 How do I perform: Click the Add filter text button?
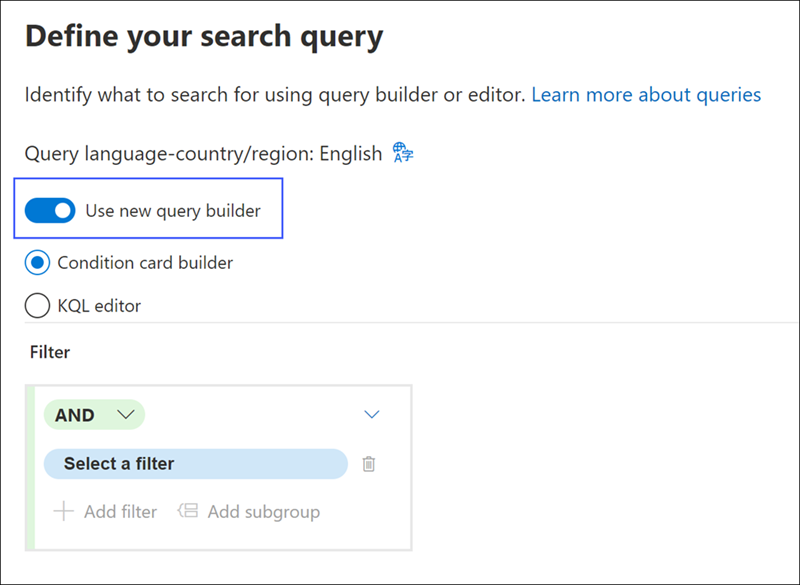(120, 512)
